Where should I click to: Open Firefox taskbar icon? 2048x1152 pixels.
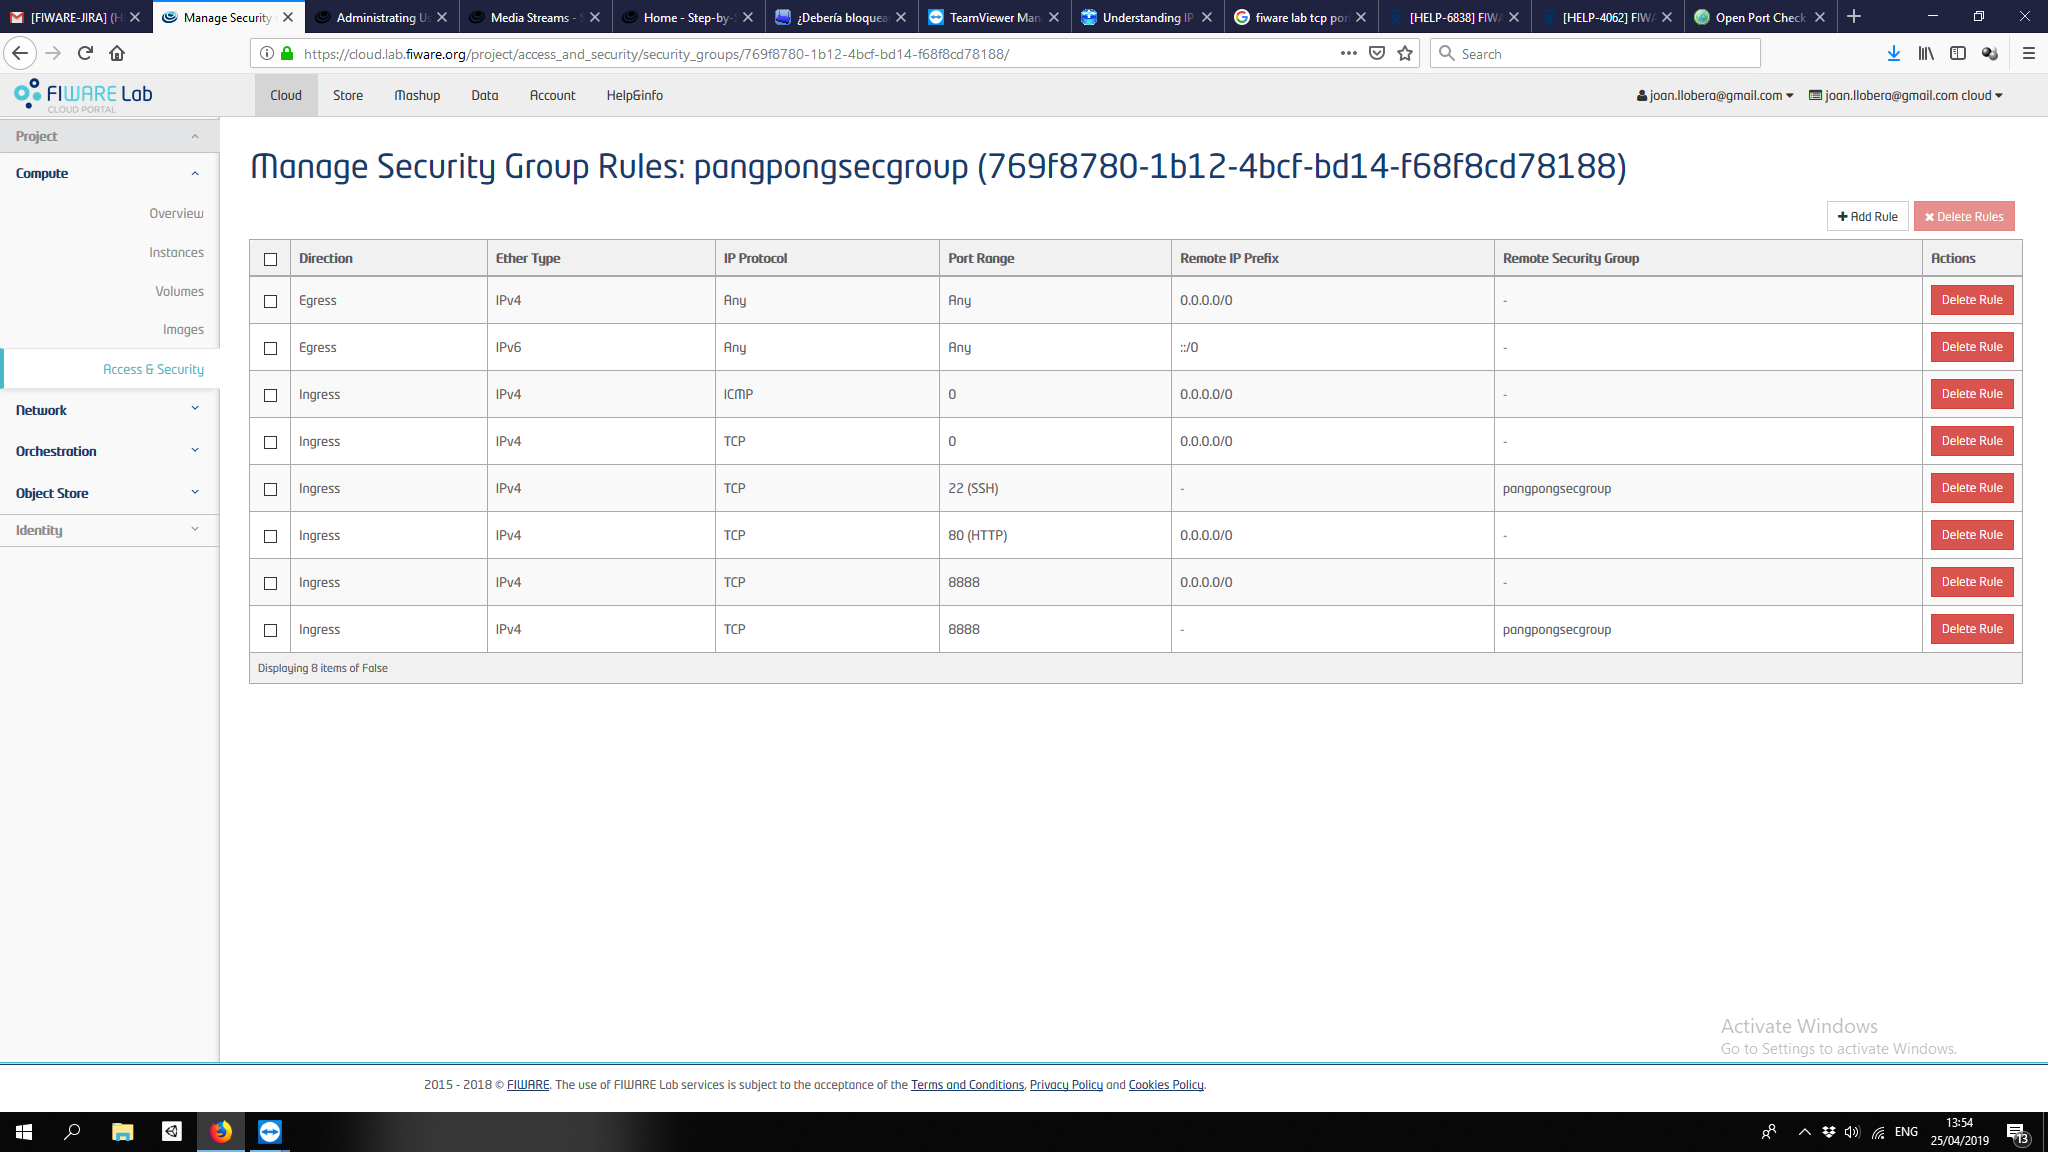[x=221, y=1132]
